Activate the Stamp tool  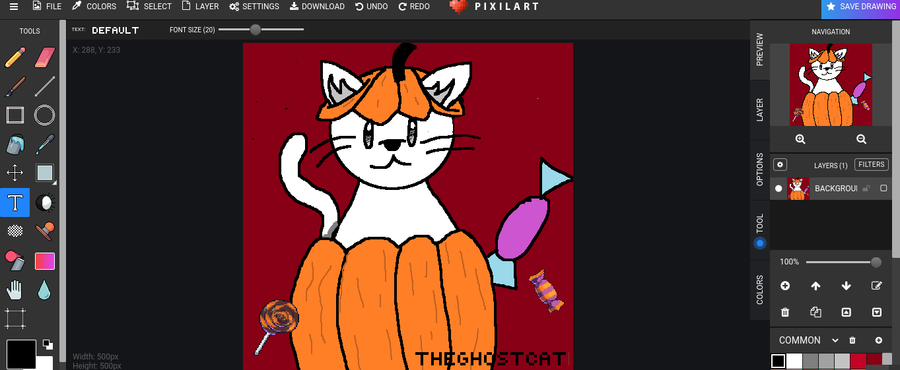click(45, 231)
